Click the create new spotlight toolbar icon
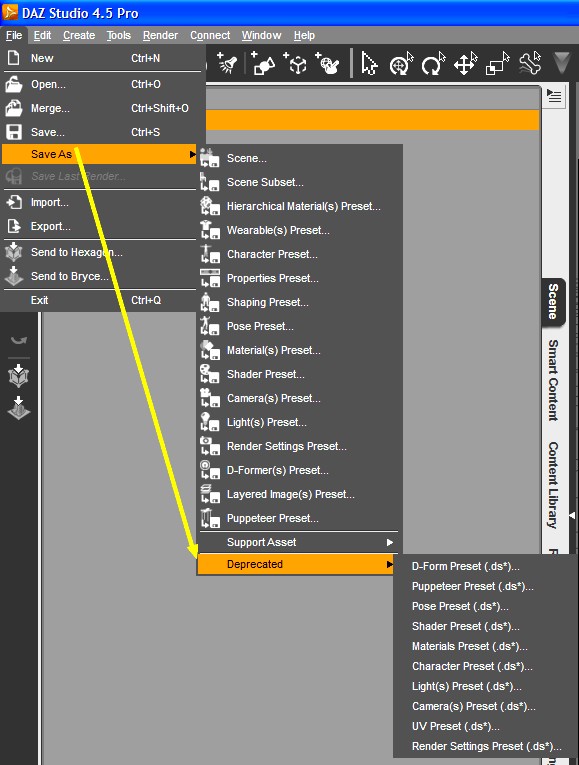 click(227, 63)
